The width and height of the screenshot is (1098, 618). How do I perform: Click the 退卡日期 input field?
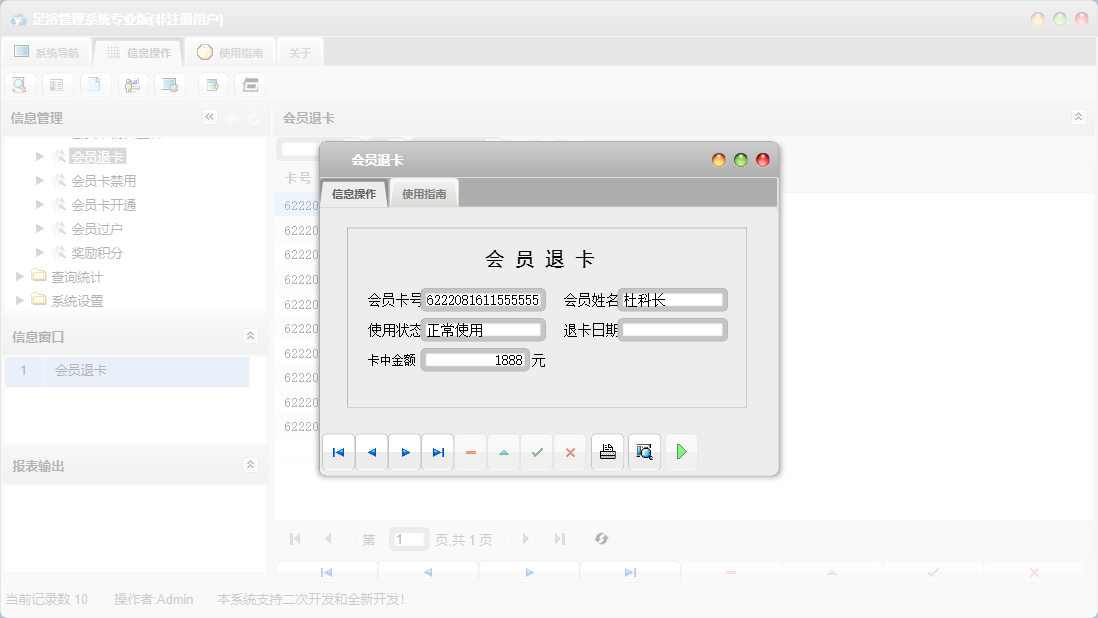click(672, 329)
